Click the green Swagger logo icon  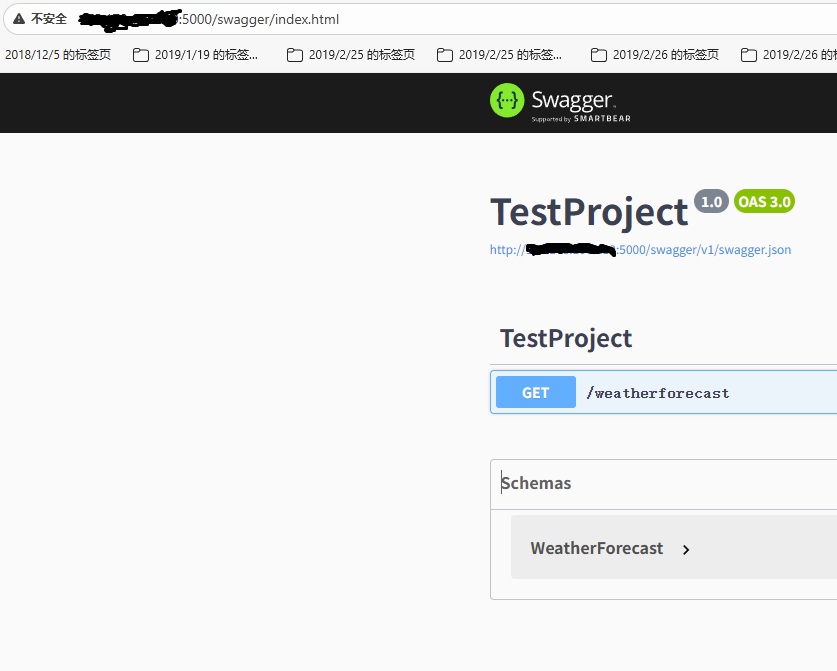(x=507, y=101)
